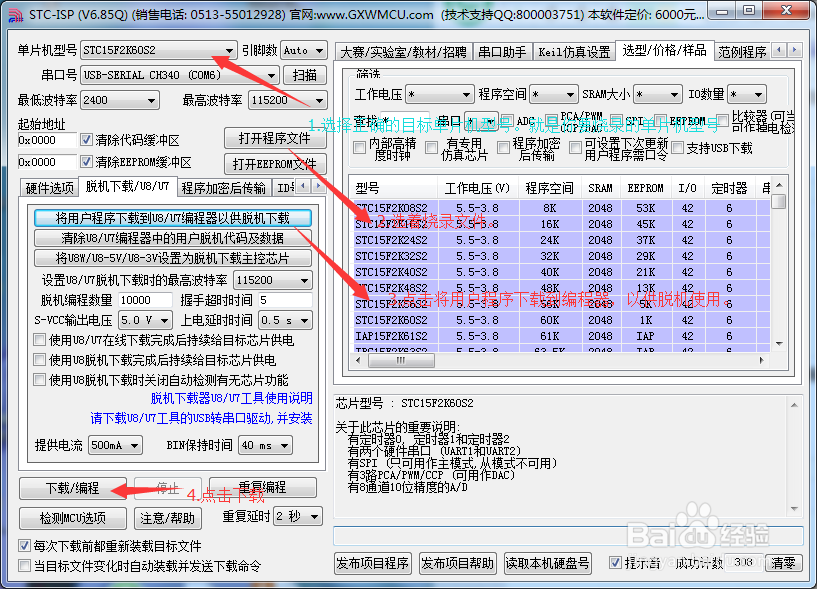Check 有专用仿真芯片 filter box

coord(431,148)
